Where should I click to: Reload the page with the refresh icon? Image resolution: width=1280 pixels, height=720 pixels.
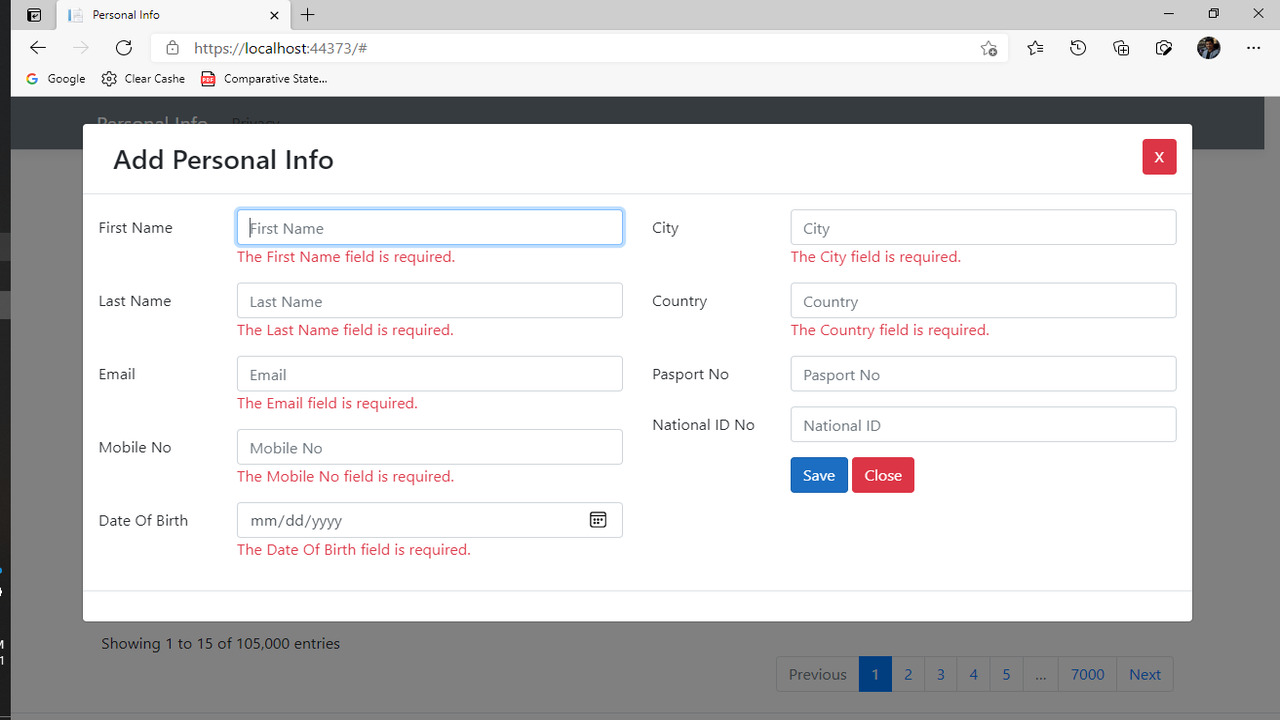point(124,48)
